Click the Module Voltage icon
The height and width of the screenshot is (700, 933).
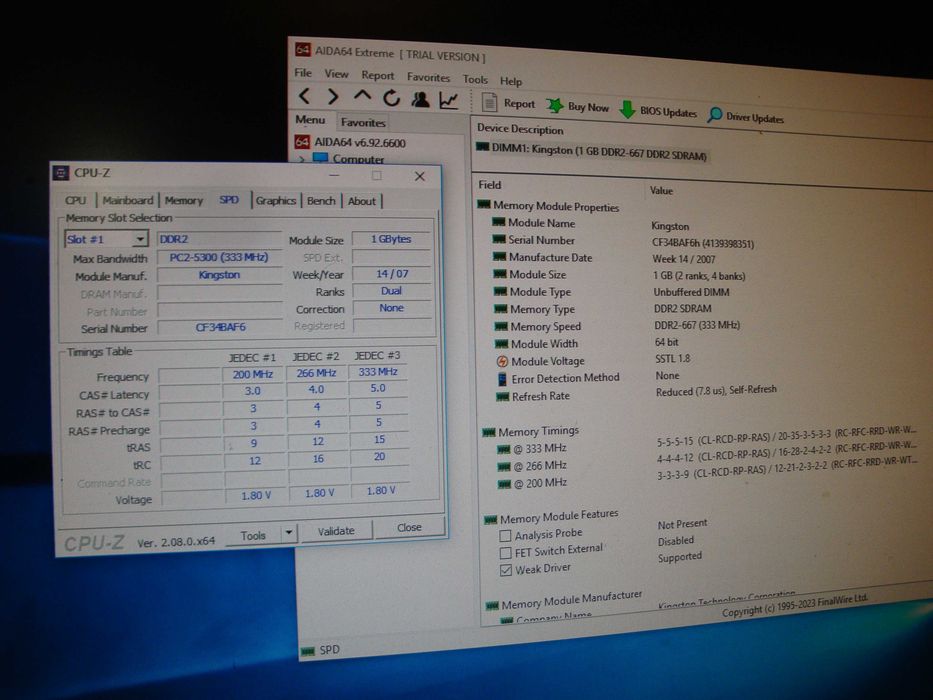[502, 361]
